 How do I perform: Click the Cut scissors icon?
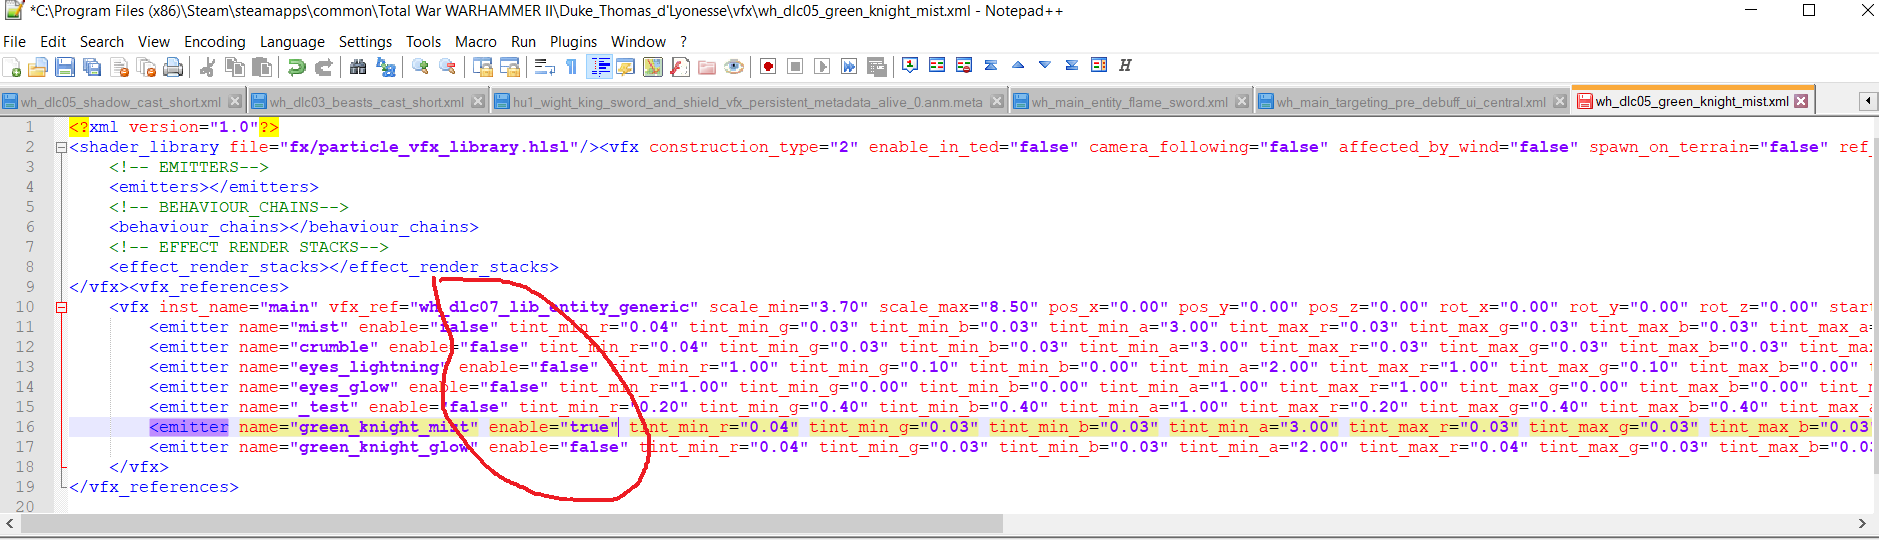(x=208, y=67)
